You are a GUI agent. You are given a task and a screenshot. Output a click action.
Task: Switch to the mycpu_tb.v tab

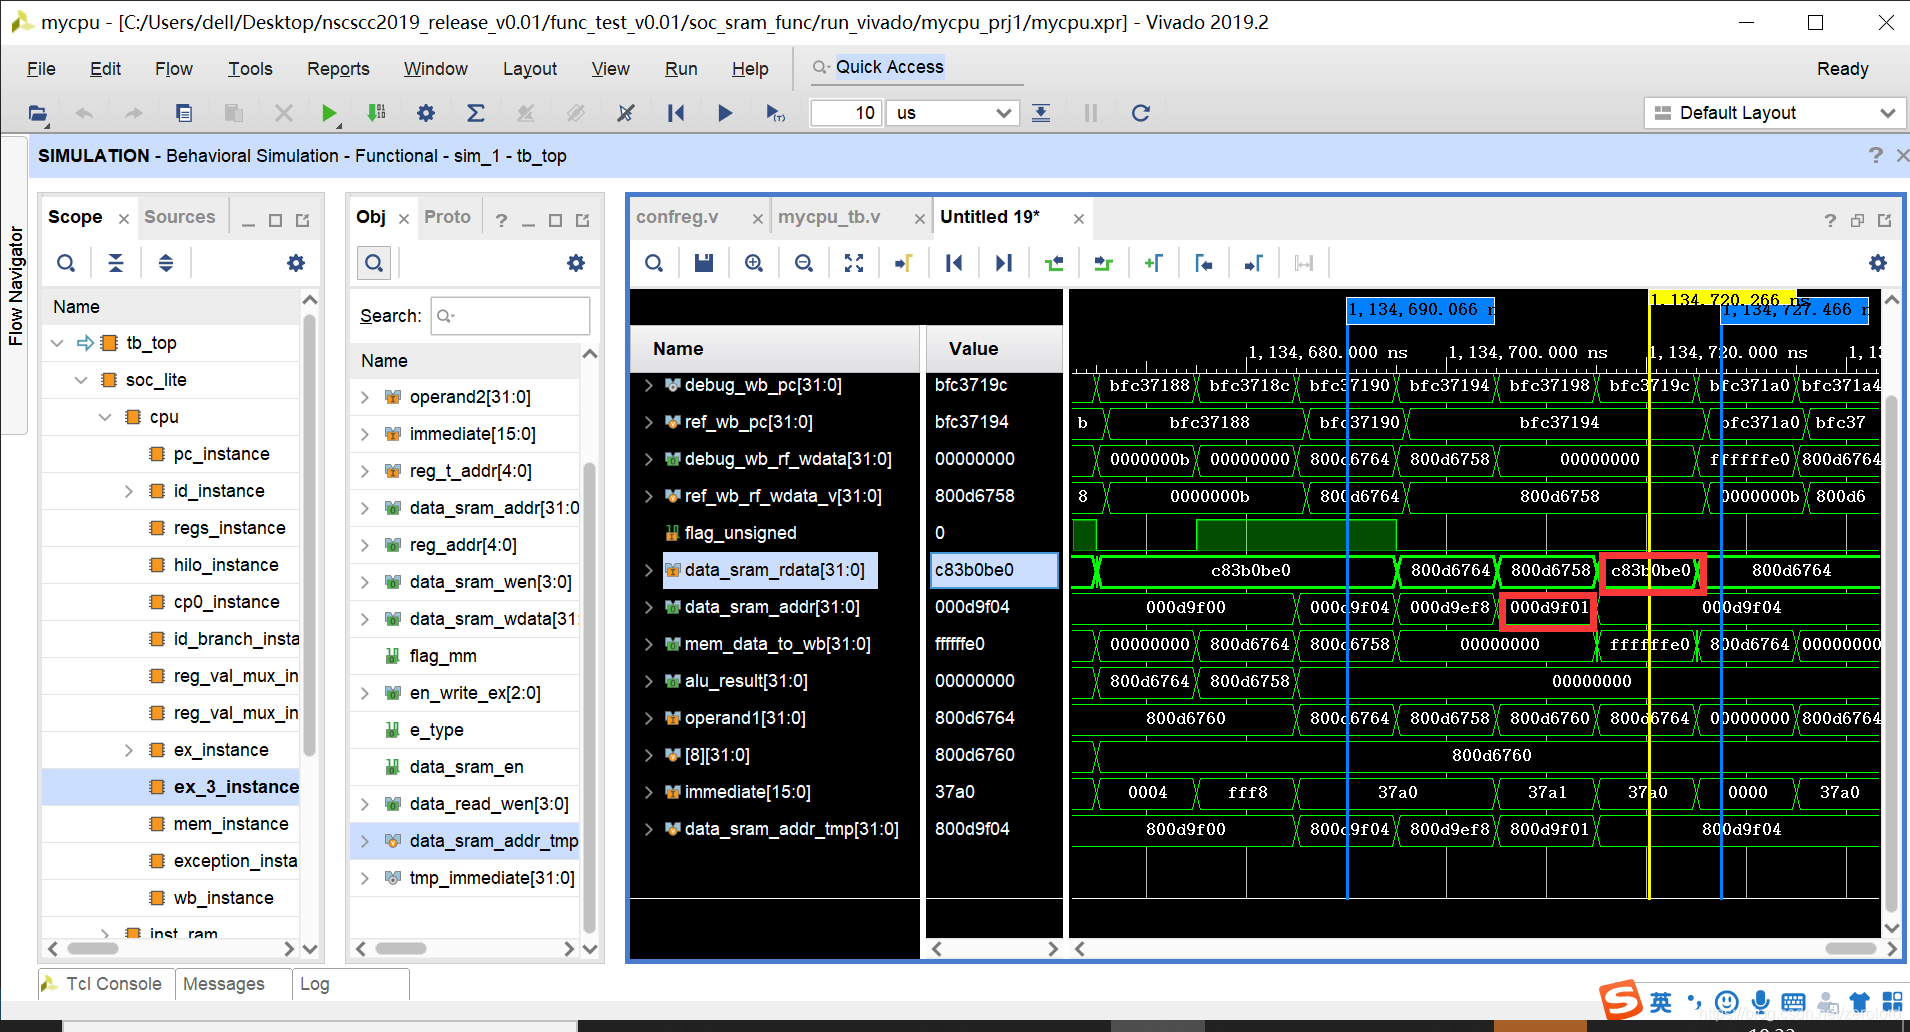[829, 217]
